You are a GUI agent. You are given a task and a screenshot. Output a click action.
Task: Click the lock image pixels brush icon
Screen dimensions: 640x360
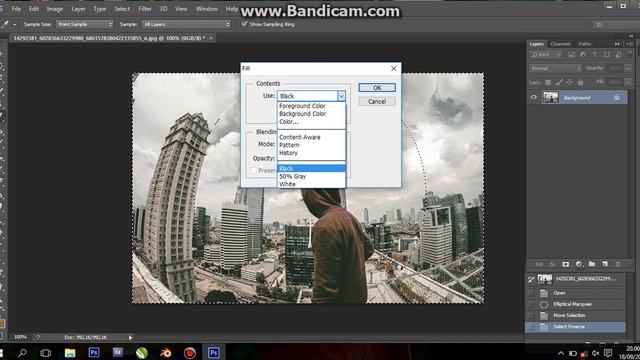click(x=559, y=82)
